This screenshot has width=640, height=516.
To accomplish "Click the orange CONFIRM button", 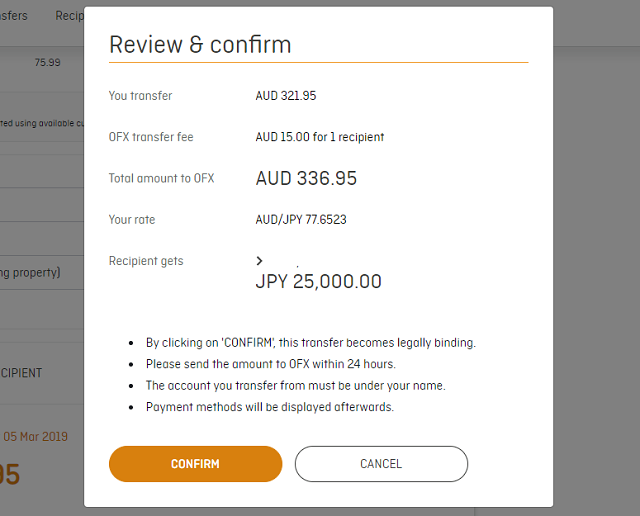I will tap(195, 464).
